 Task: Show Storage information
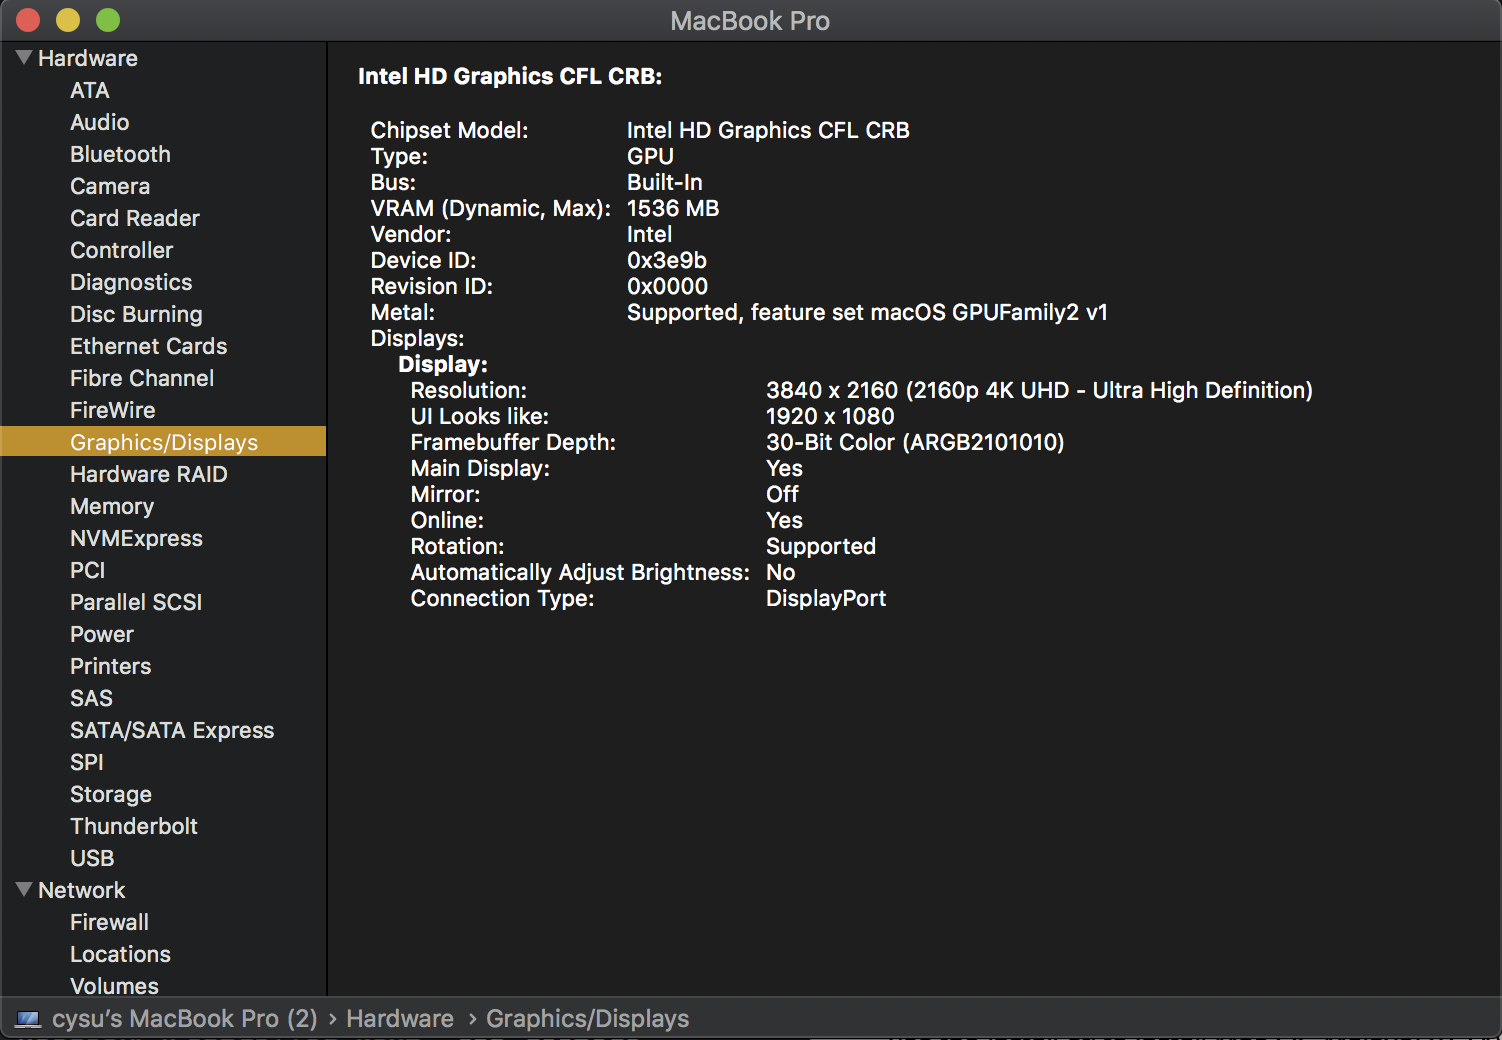pos(111,794)
